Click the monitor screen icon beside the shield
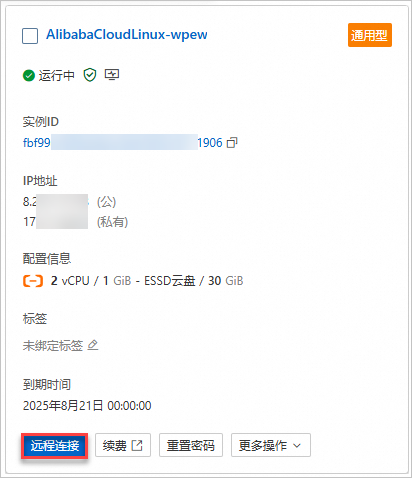 click(x=112, y=75)
